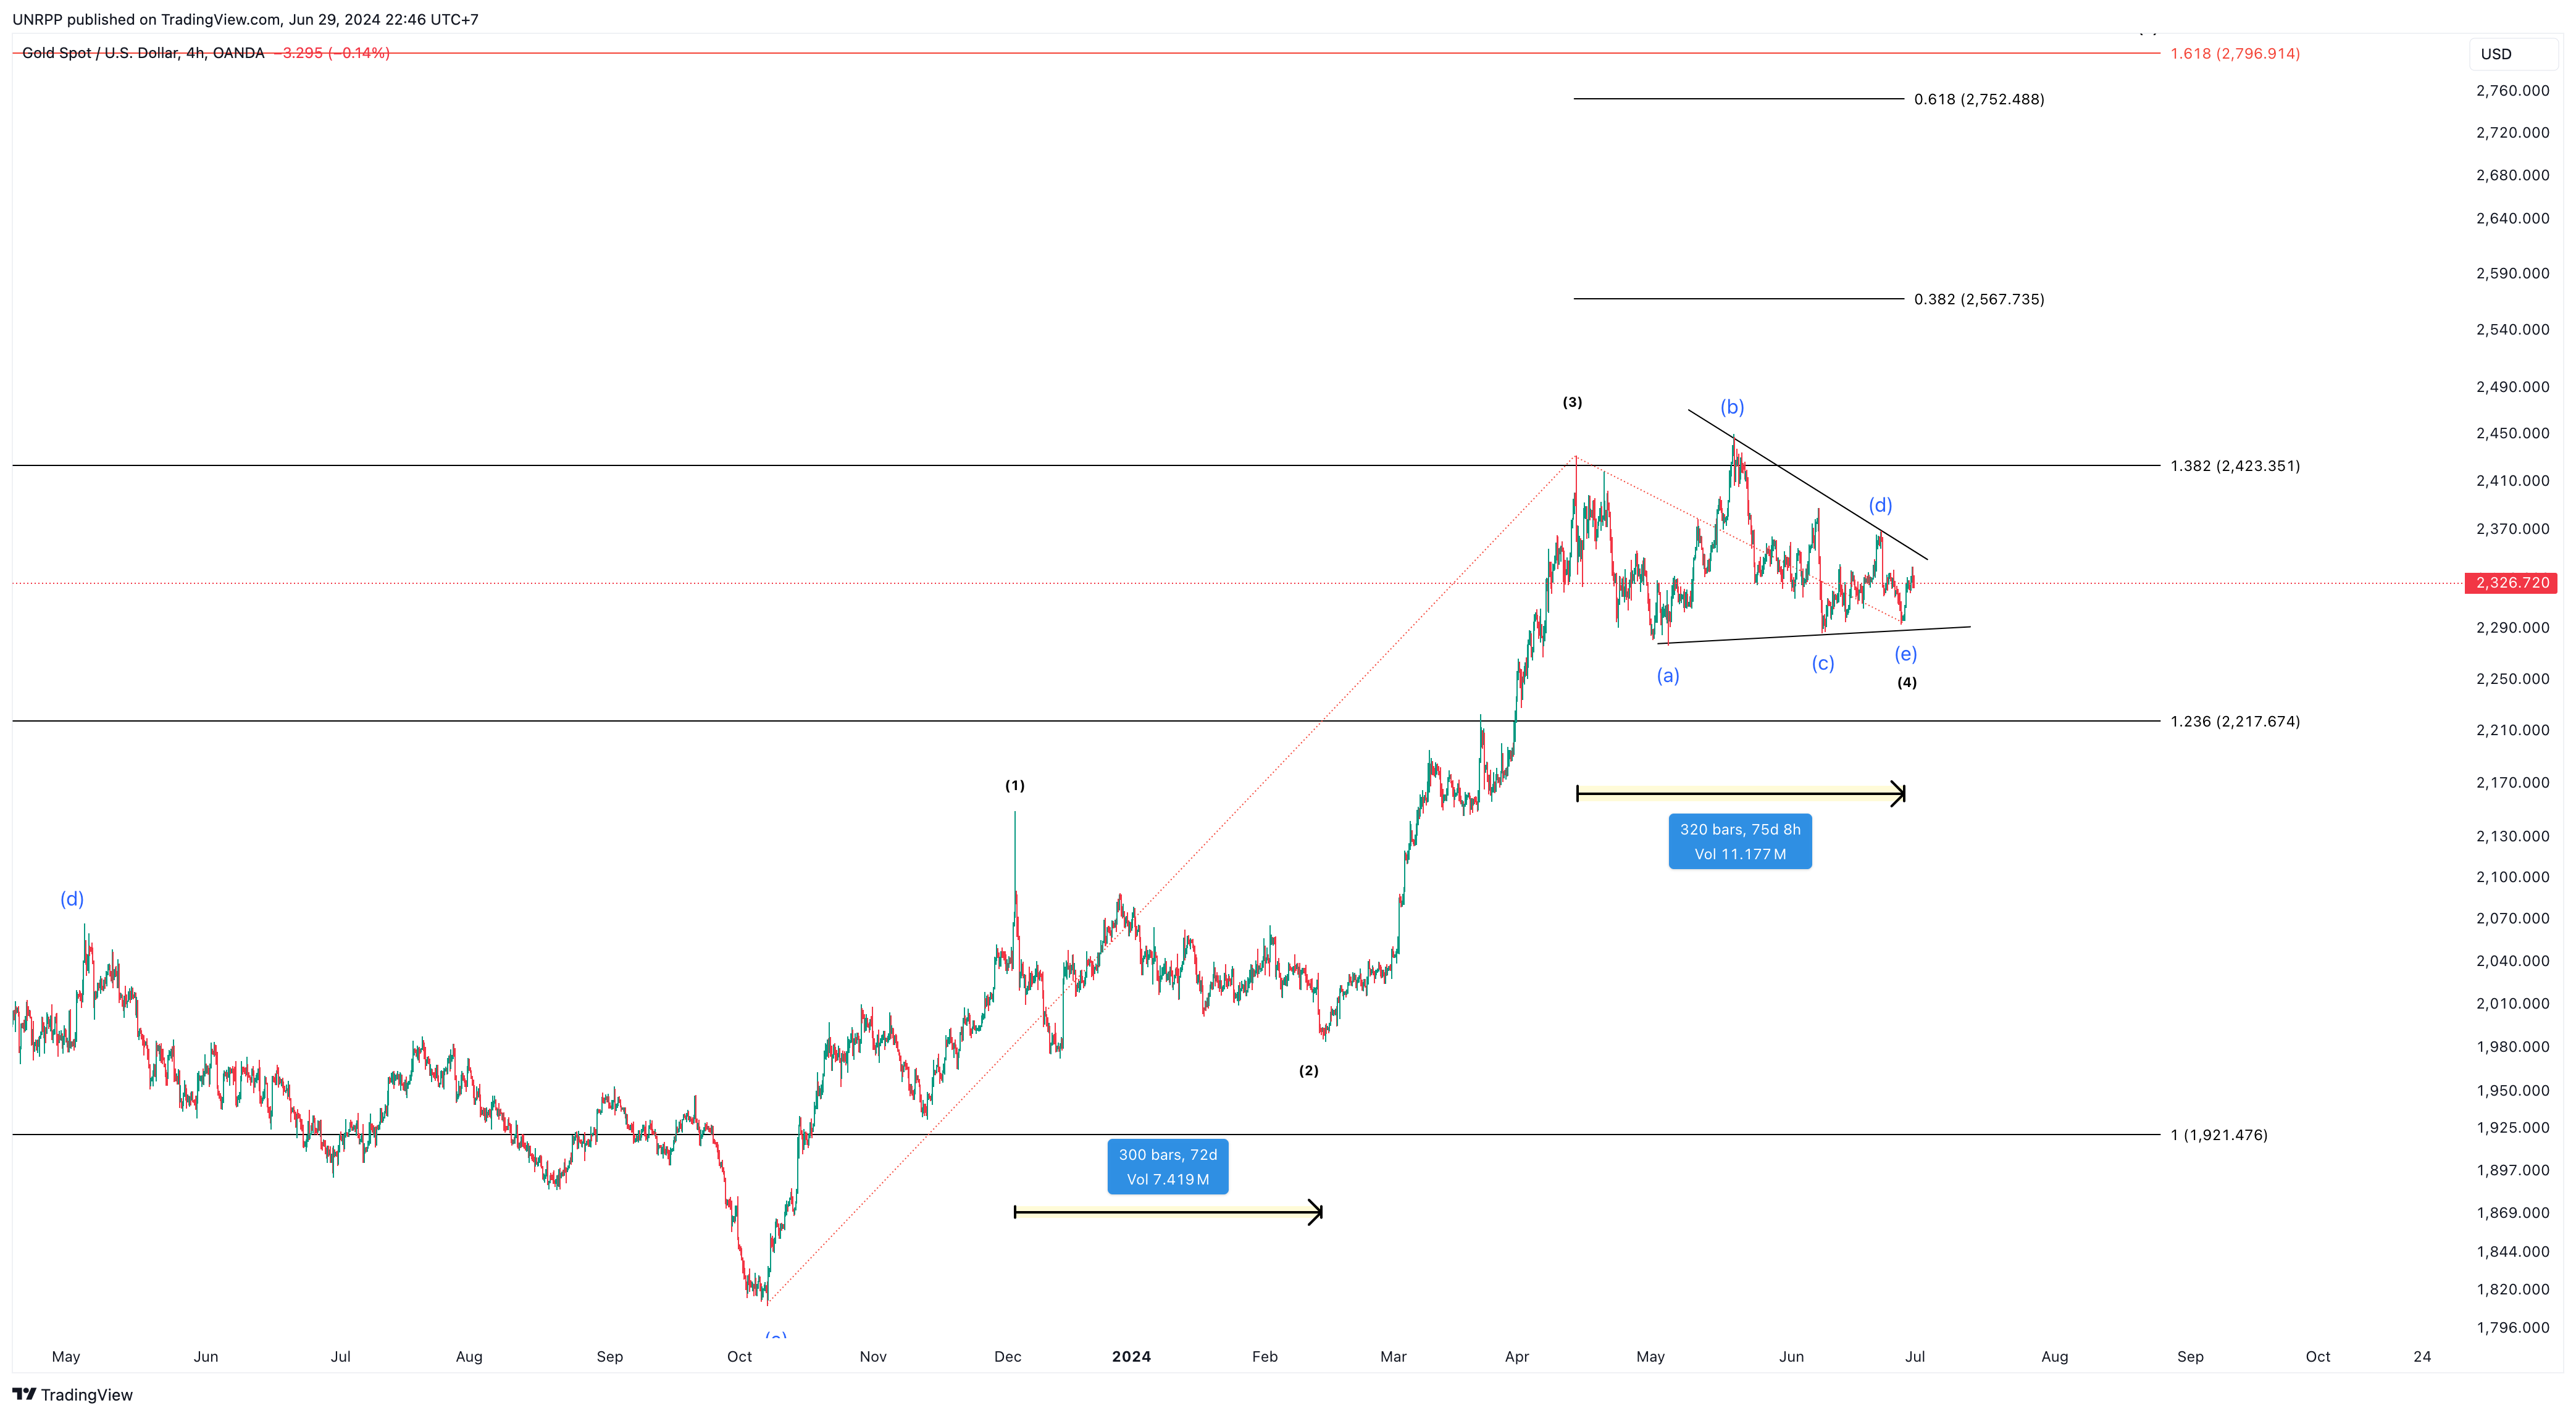Click the 2,760.000 price axis label
Screen dimensions: 2576x1416
[x=2512, y=90]
